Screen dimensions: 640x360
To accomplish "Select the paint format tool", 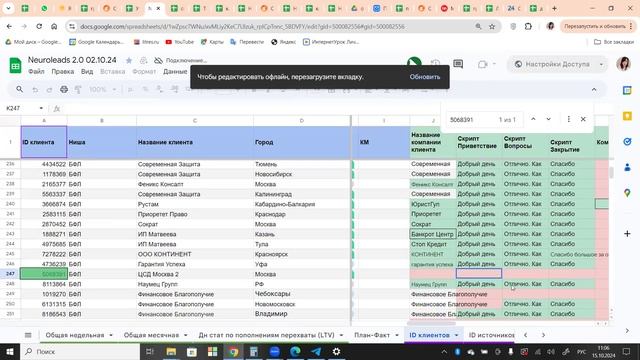I will click(78, 89).
